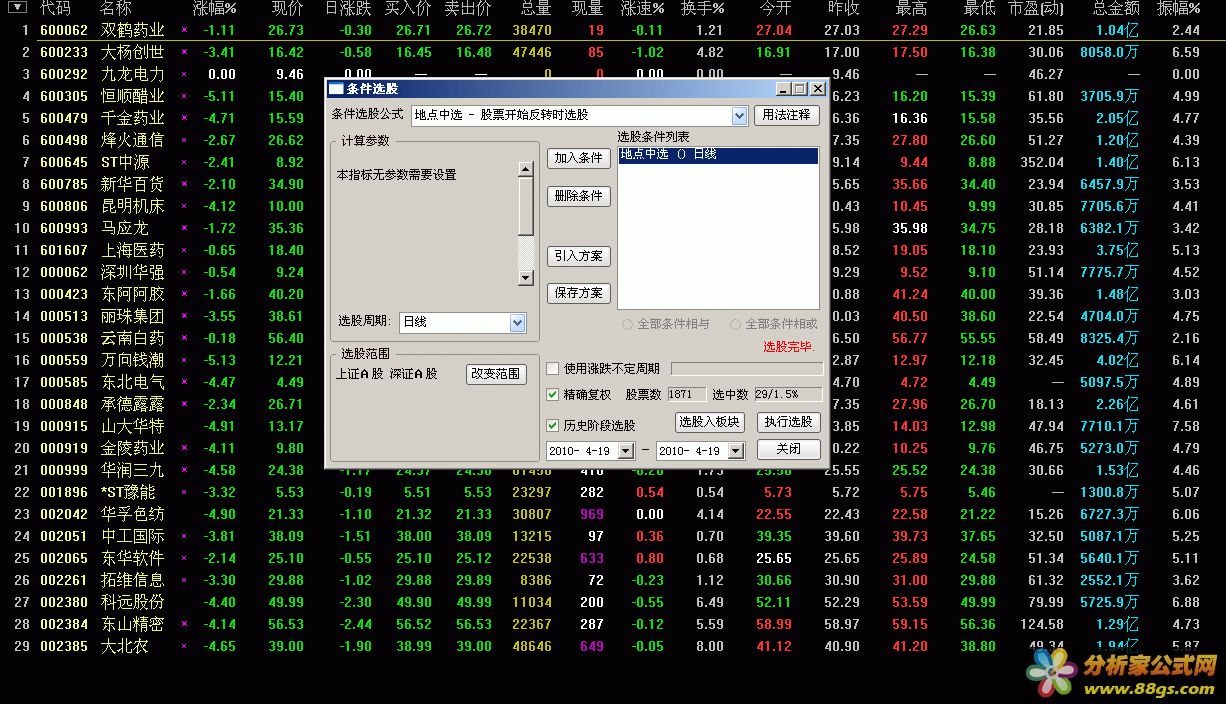Sort by 最高 column header

(911, 8)
